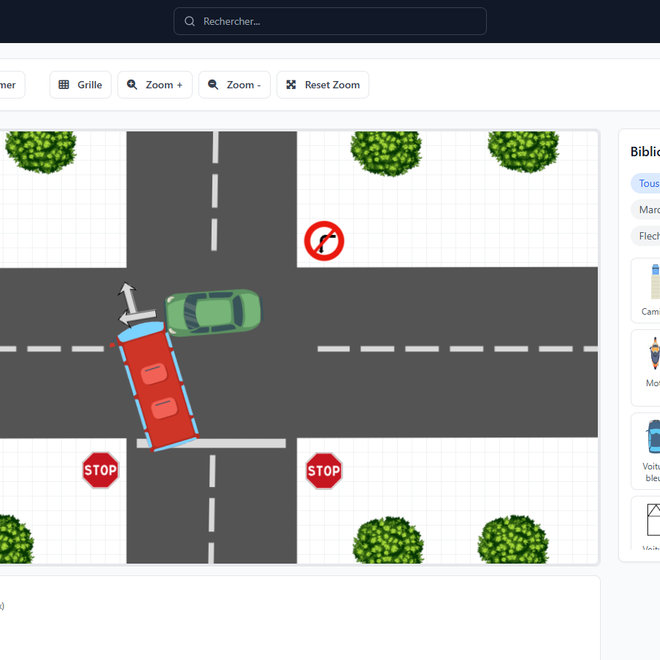Click the Zoom + button
Image resolution: width=660 pixels, height=660 pixels.
[154, 85]
